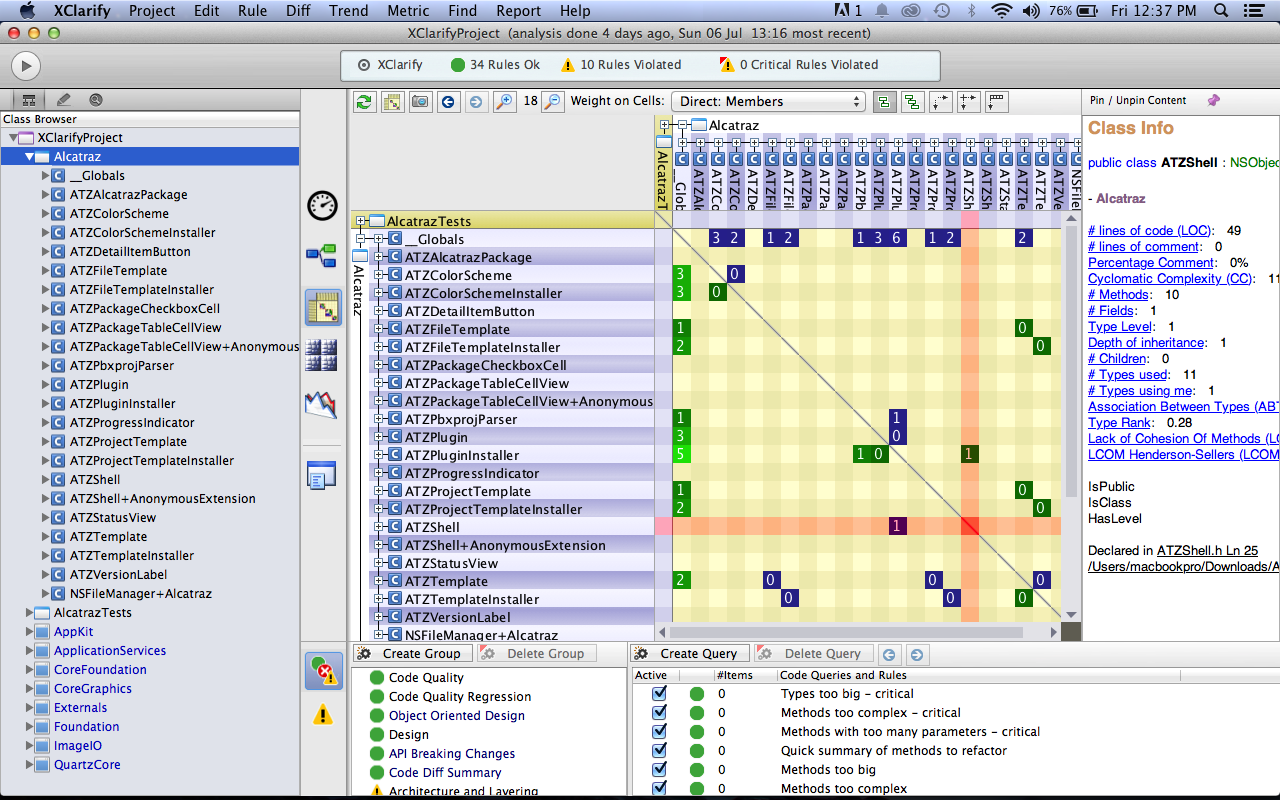Screen dimensions: 1280x800
Task: Open the metrics treemap view
Action: click(x=322, y=354)
